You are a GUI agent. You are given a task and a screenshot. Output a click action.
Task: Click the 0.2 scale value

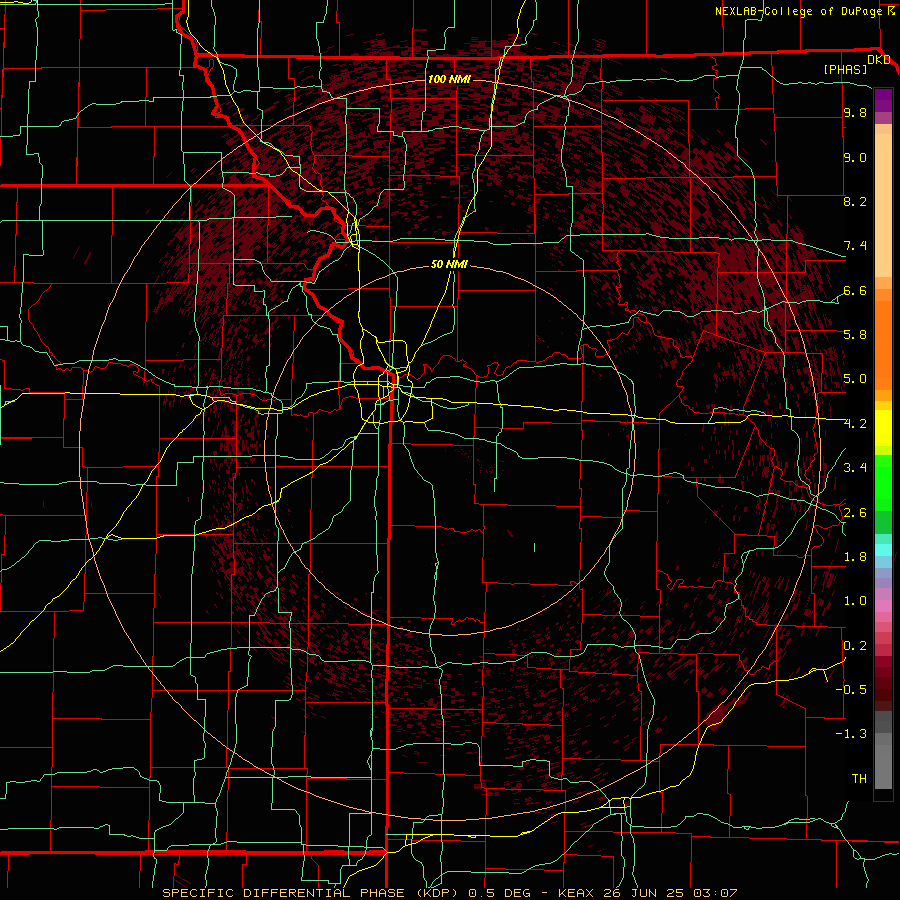click(855, 645)
